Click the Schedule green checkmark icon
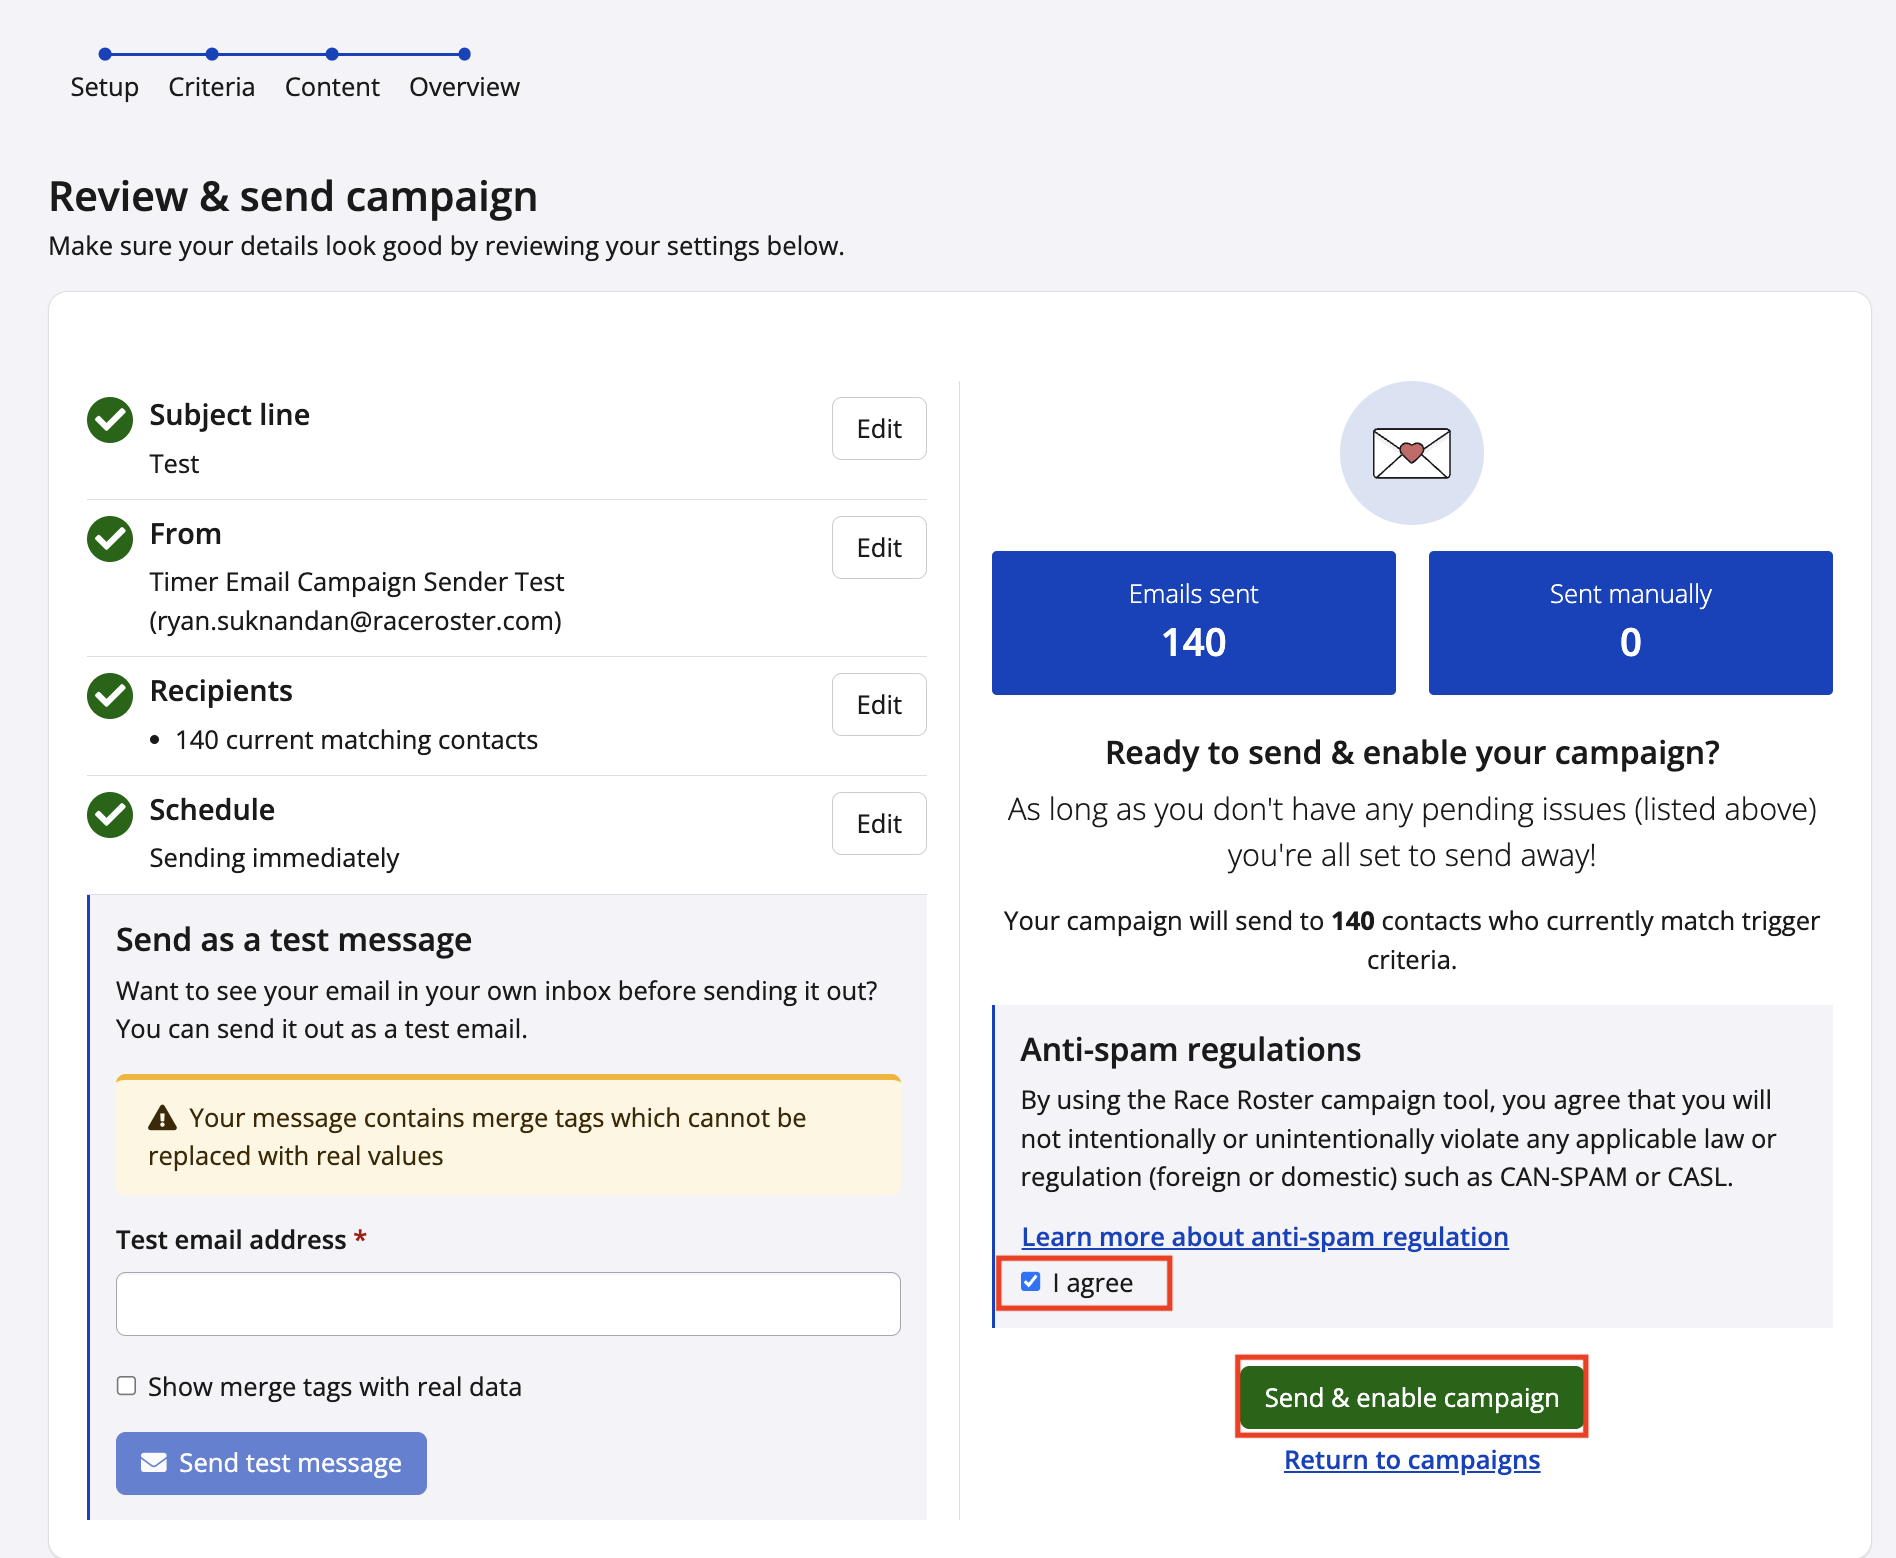 [x=110, y=815]
